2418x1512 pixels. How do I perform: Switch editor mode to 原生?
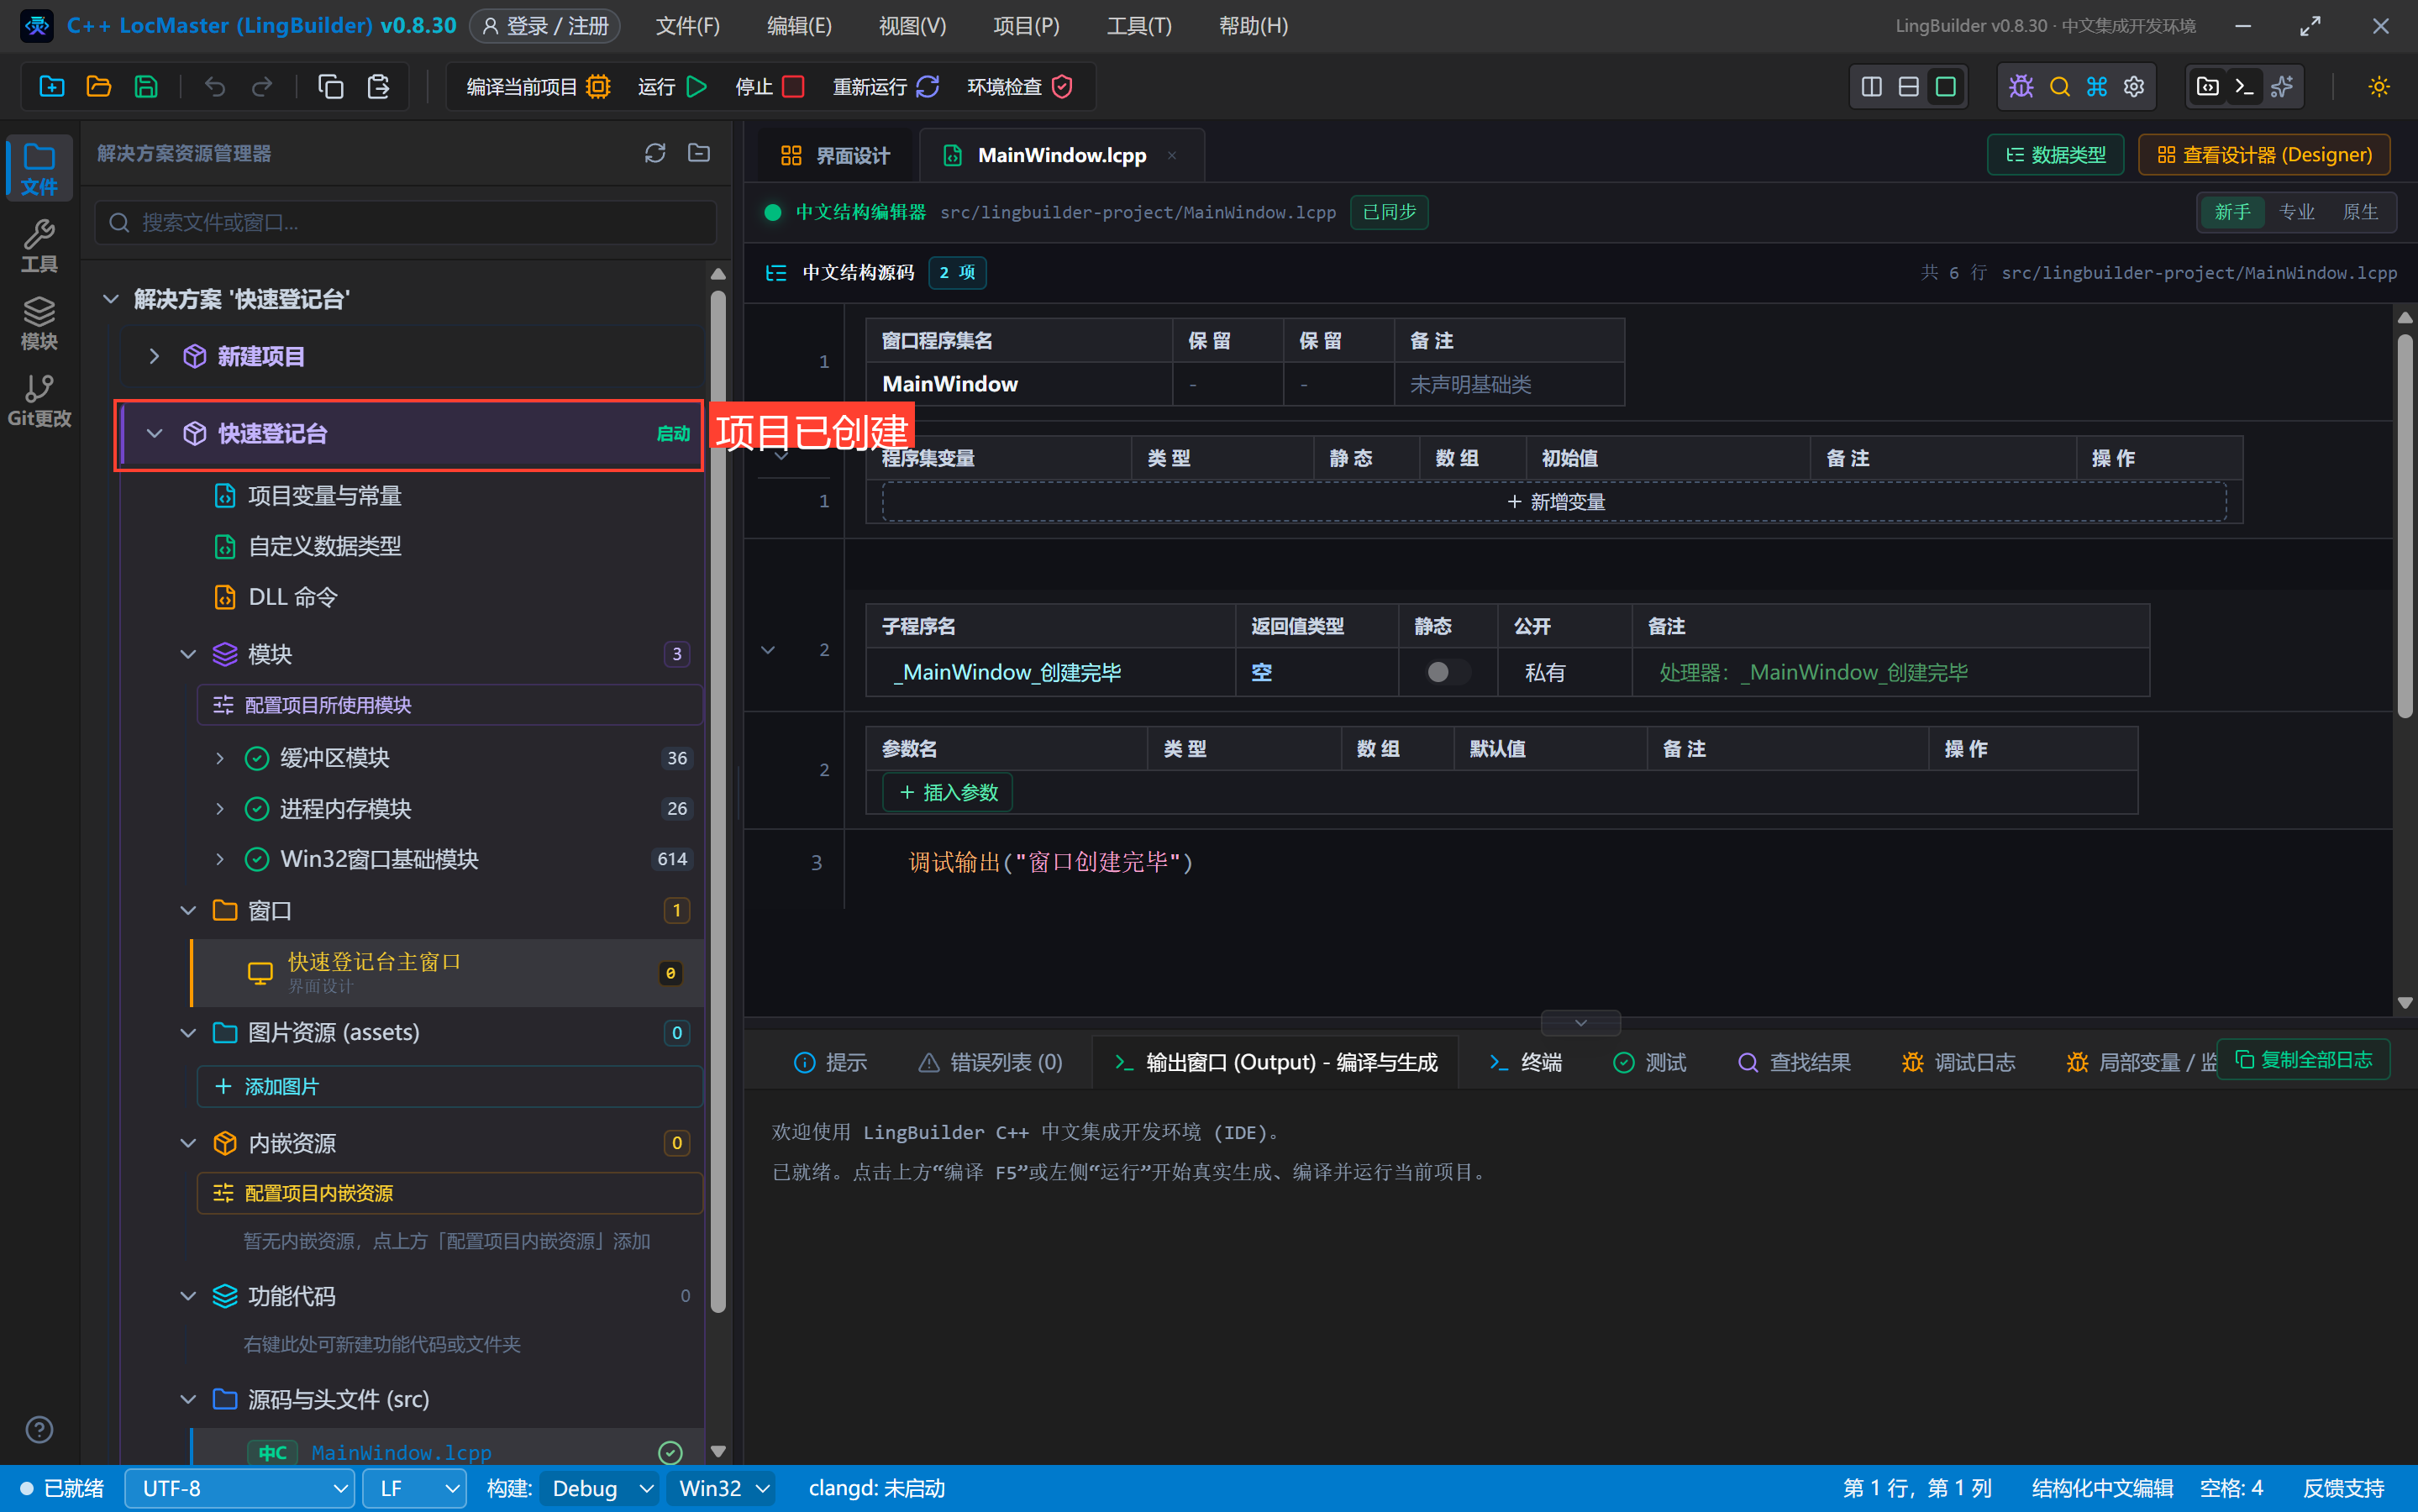coord(2360,212)
